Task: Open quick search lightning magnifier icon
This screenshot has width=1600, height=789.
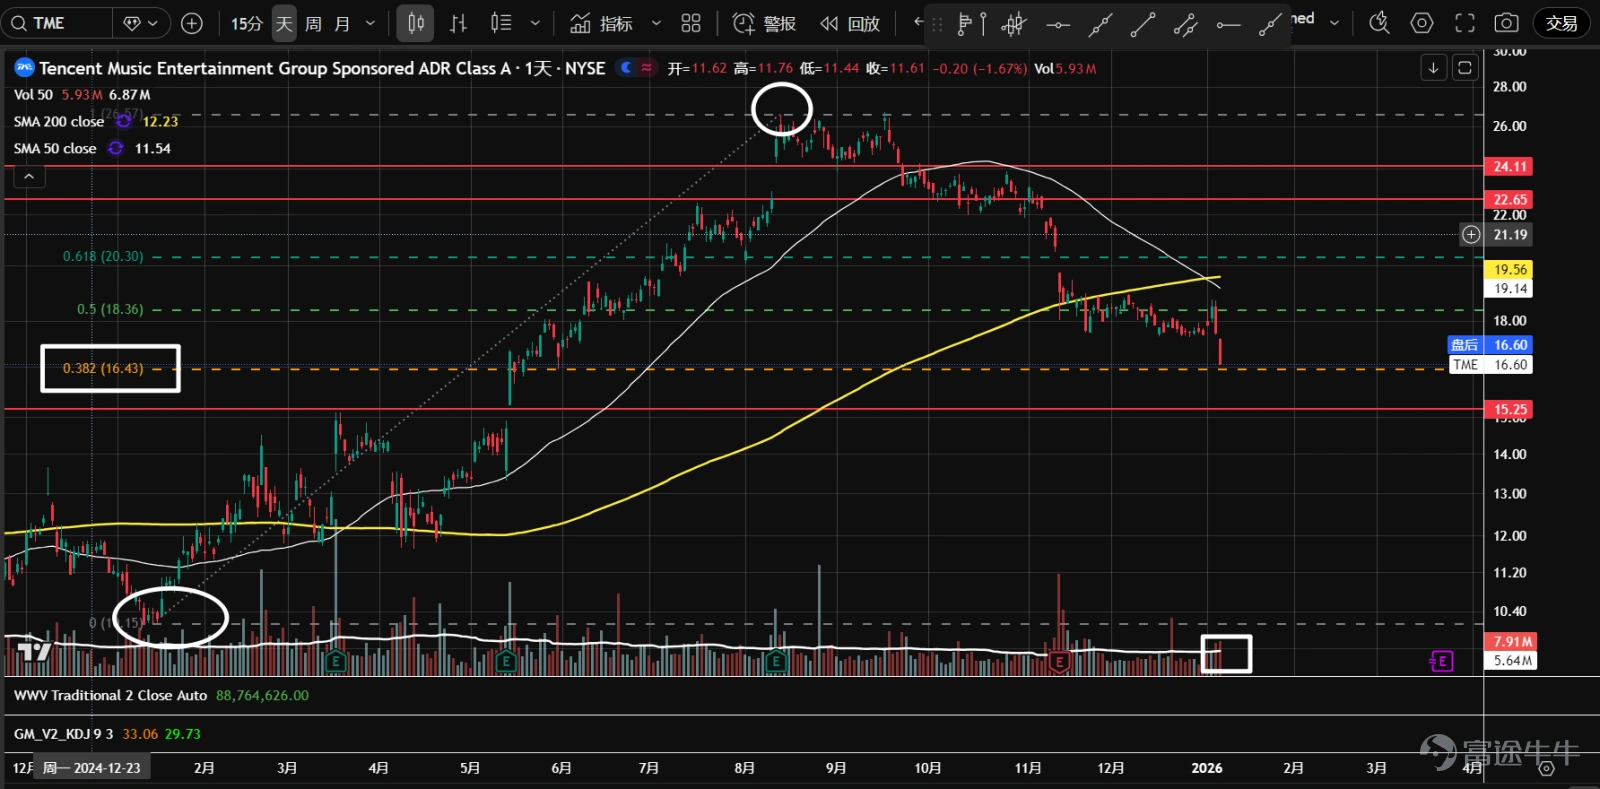Action: point(1379,23)
